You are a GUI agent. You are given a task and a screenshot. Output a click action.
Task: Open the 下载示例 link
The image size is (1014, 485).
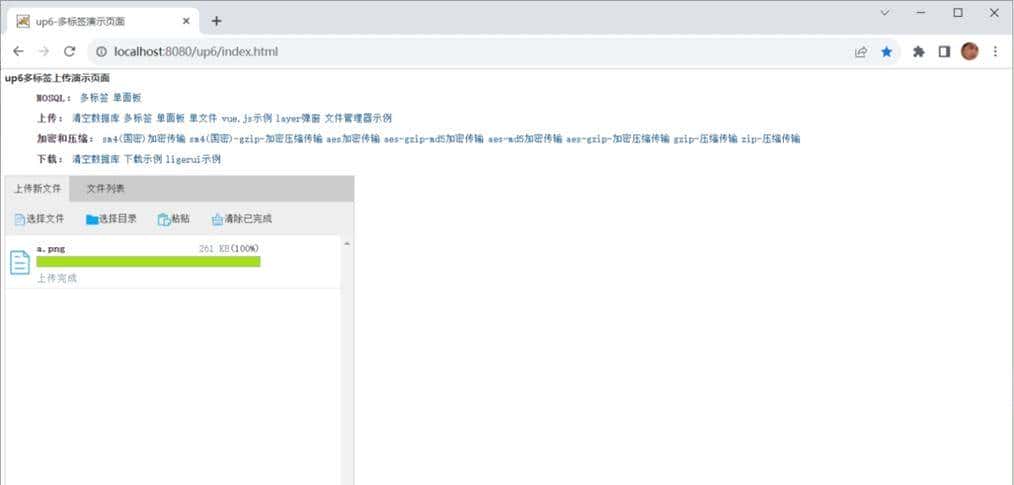(x=143, y=159)
